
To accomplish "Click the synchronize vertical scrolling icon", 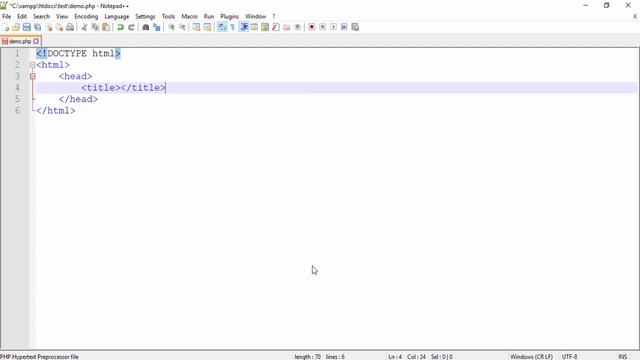I will (x=196, y=27).
